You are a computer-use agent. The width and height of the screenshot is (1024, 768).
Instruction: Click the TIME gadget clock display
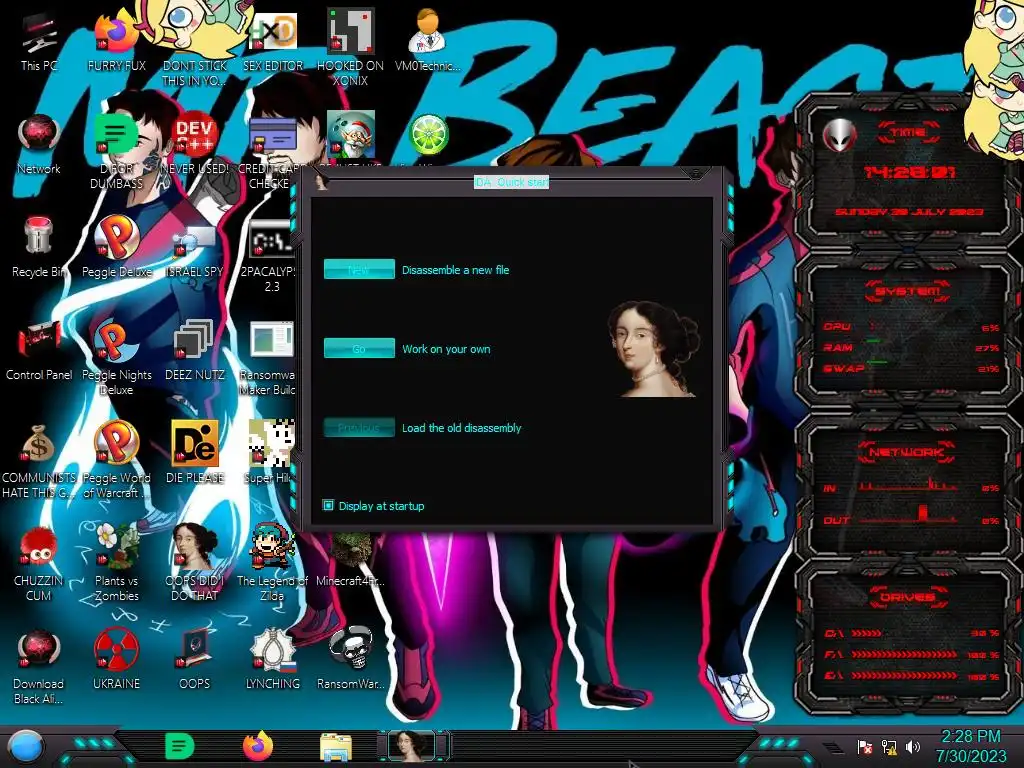coord(909,172)
